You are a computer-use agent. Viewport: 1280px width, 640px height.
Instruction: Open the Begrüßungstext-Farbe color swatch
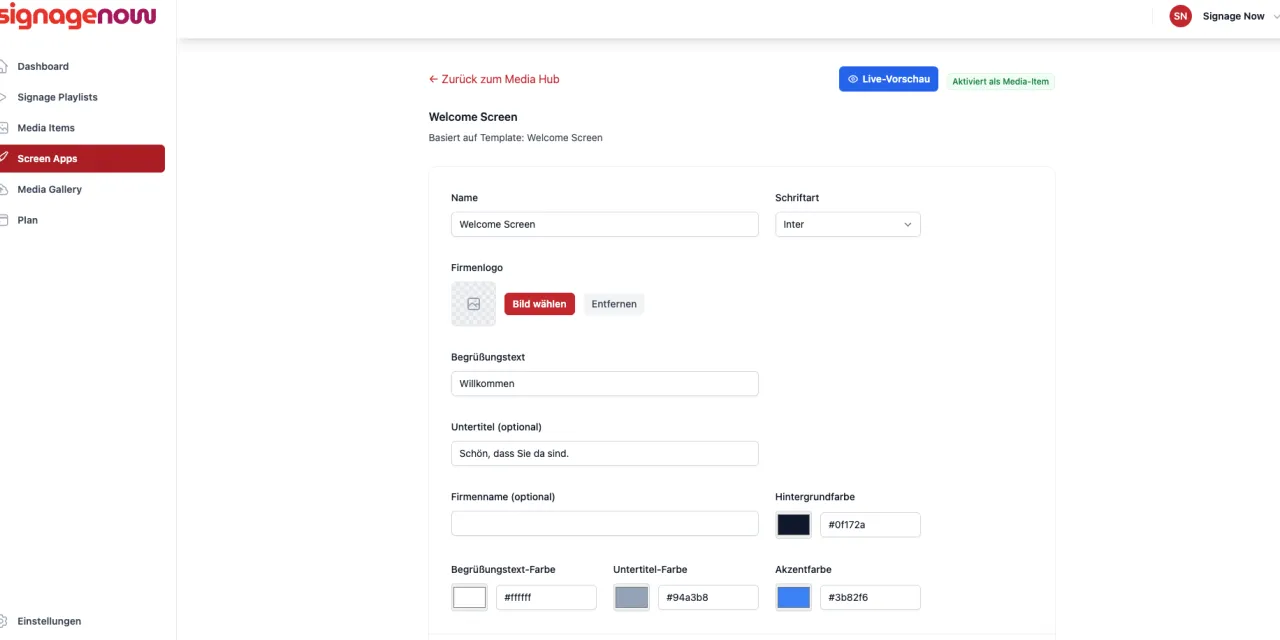pos(470,597)
